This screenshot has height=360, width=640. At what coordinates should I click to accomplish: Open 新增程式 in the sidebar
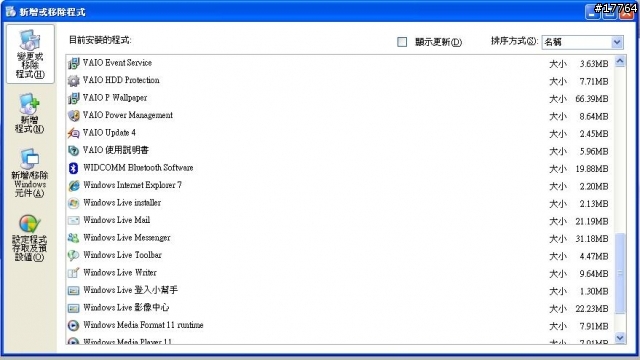30,113
